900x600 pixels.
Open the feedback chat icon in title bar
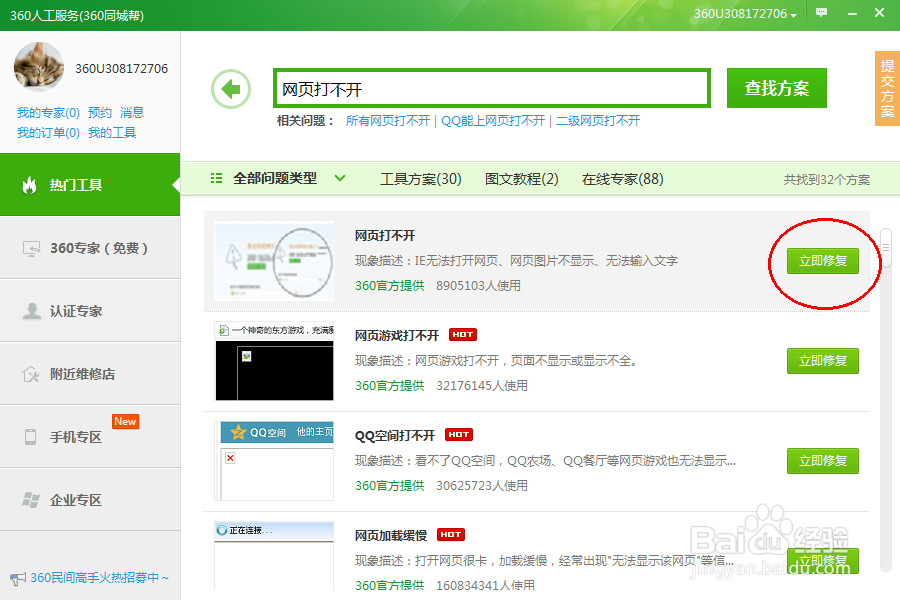click(822, 12)
